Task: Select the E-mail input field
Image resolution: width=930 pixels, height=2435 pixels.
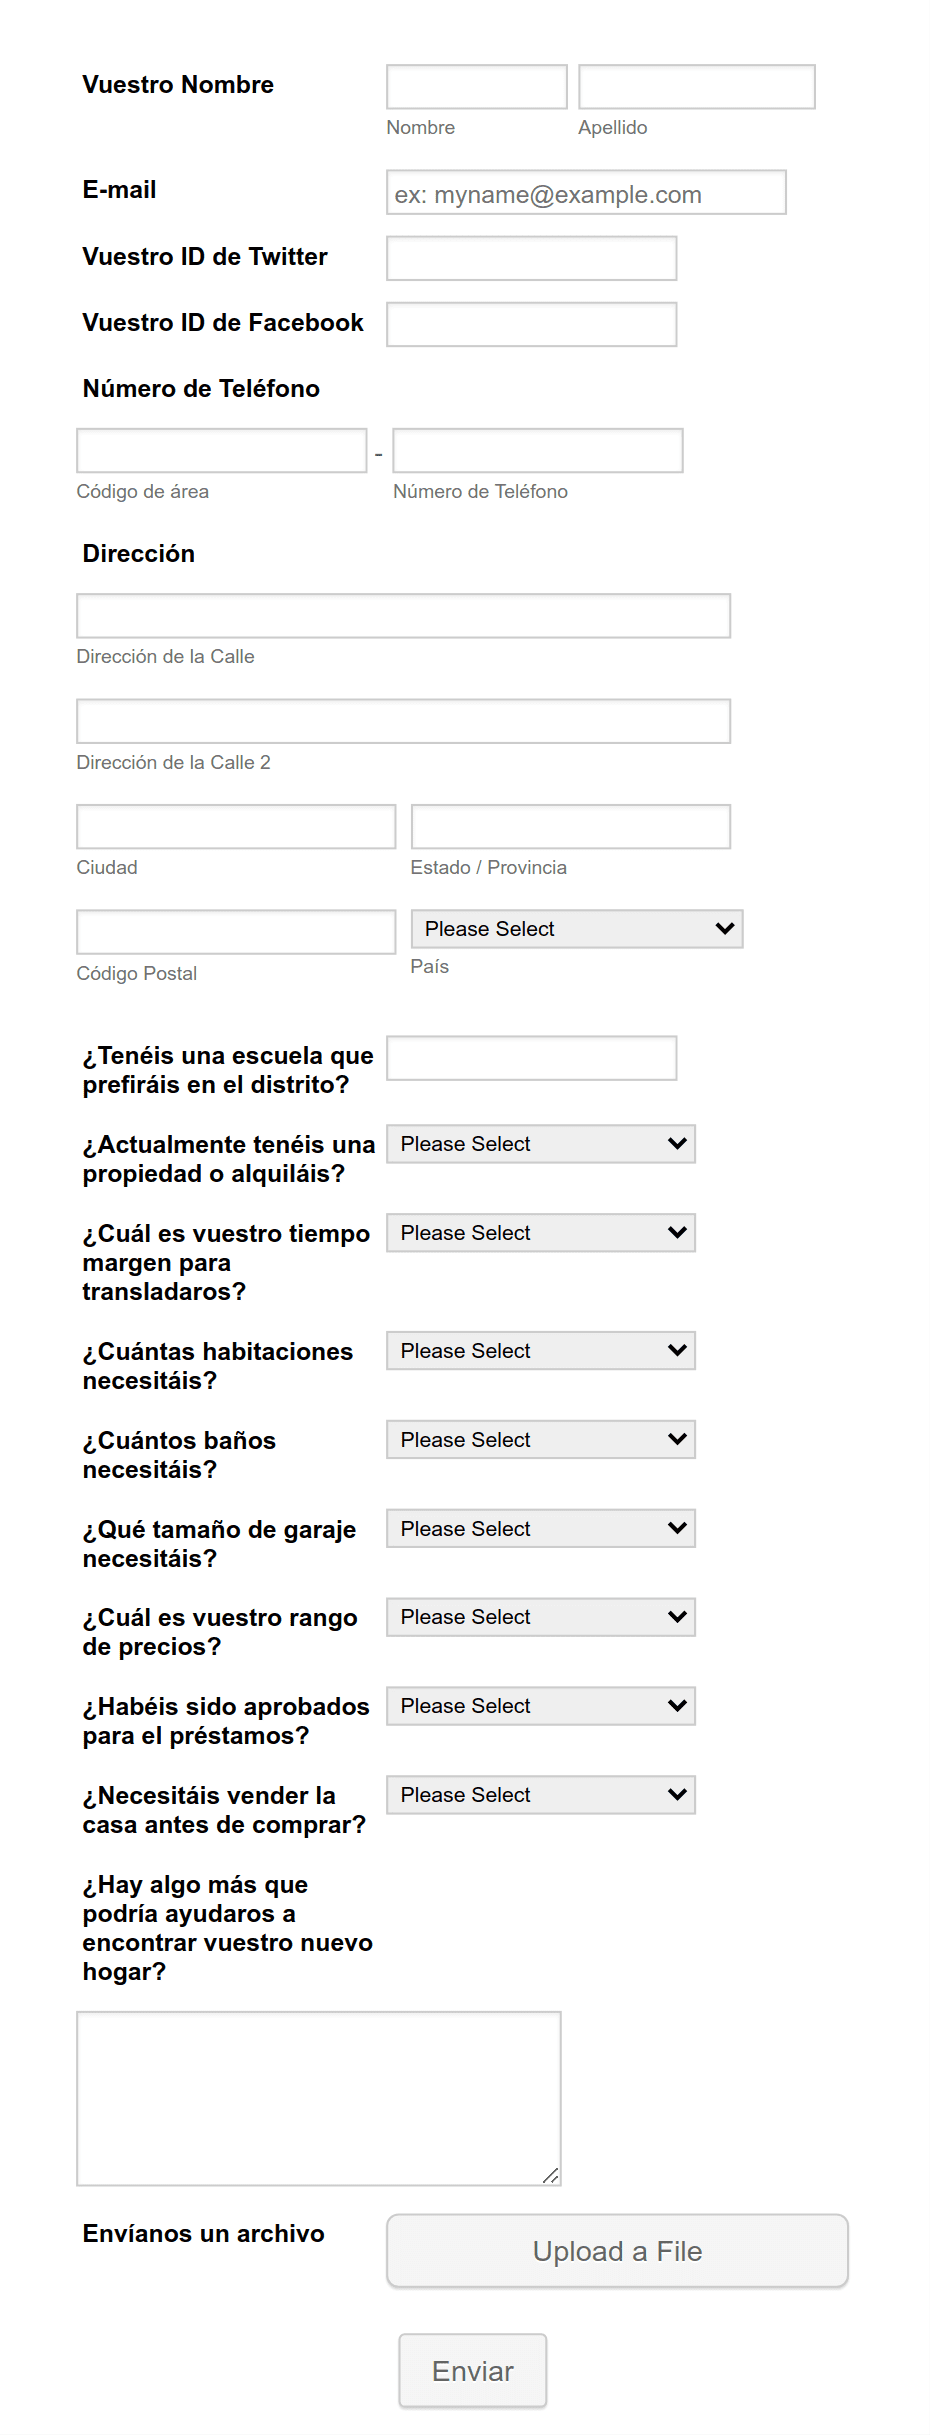Action: [x=586, y=192]
